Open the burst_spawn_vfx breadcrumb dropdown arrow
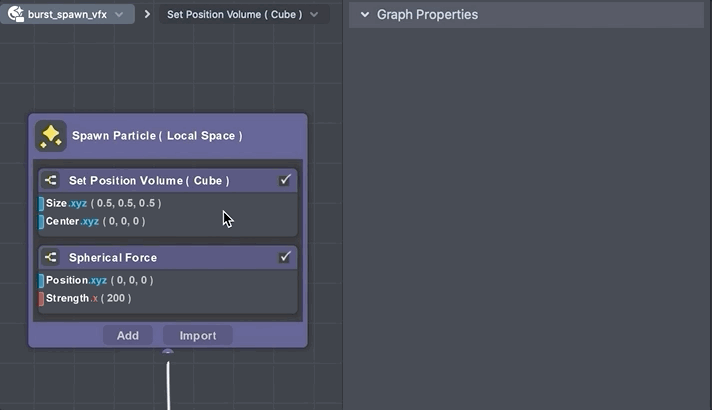Screen dimensions: 712x410 (119, 15)
